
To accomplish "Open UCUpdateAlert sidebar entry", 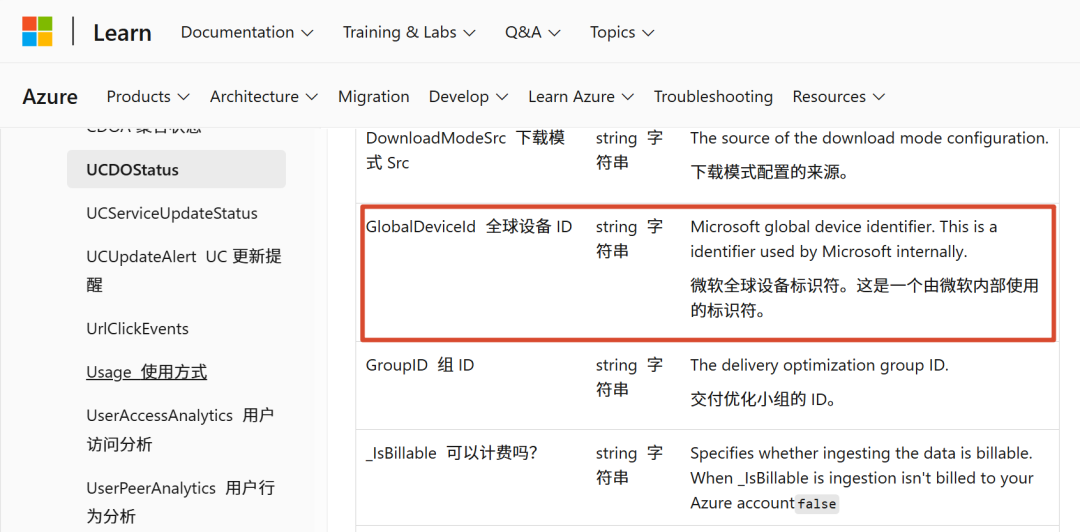I will [x=184, y=271].
